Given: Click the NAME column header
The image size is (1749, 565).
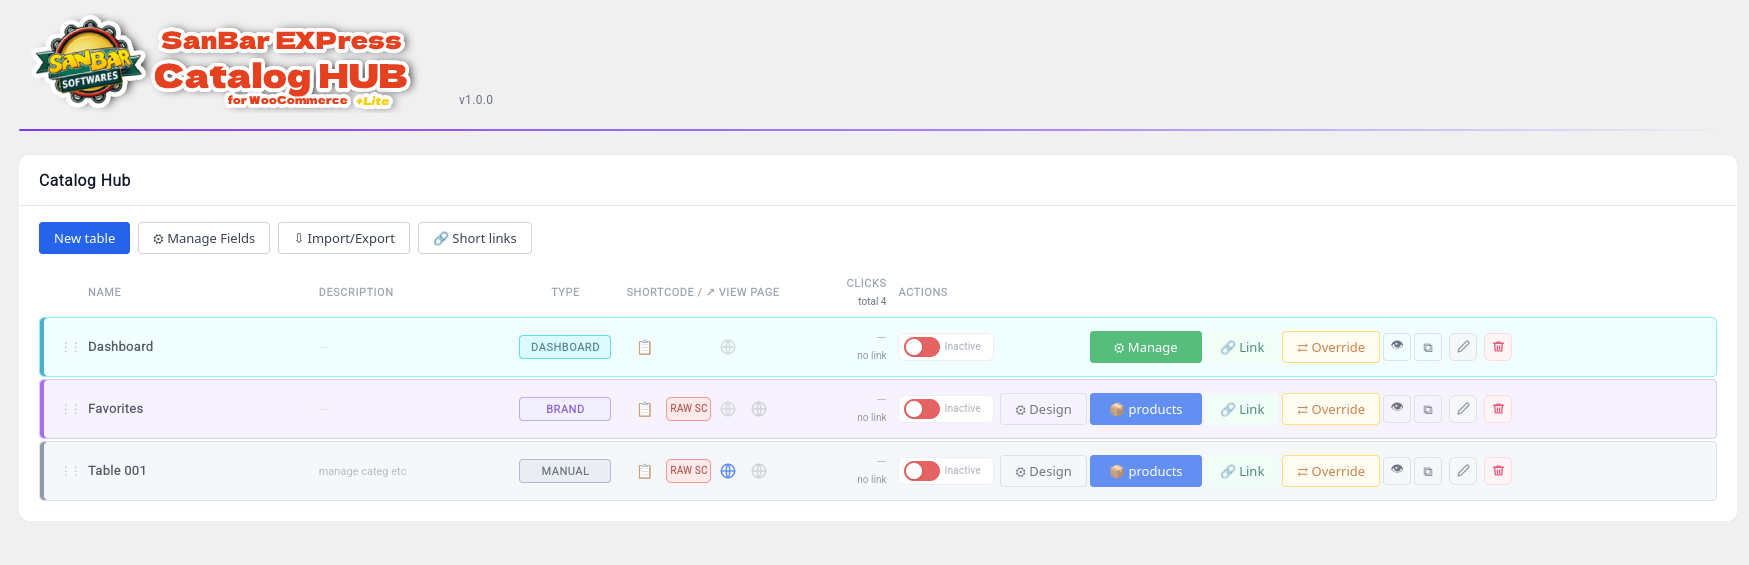Looking at the screenshot, I should (104, 292).
